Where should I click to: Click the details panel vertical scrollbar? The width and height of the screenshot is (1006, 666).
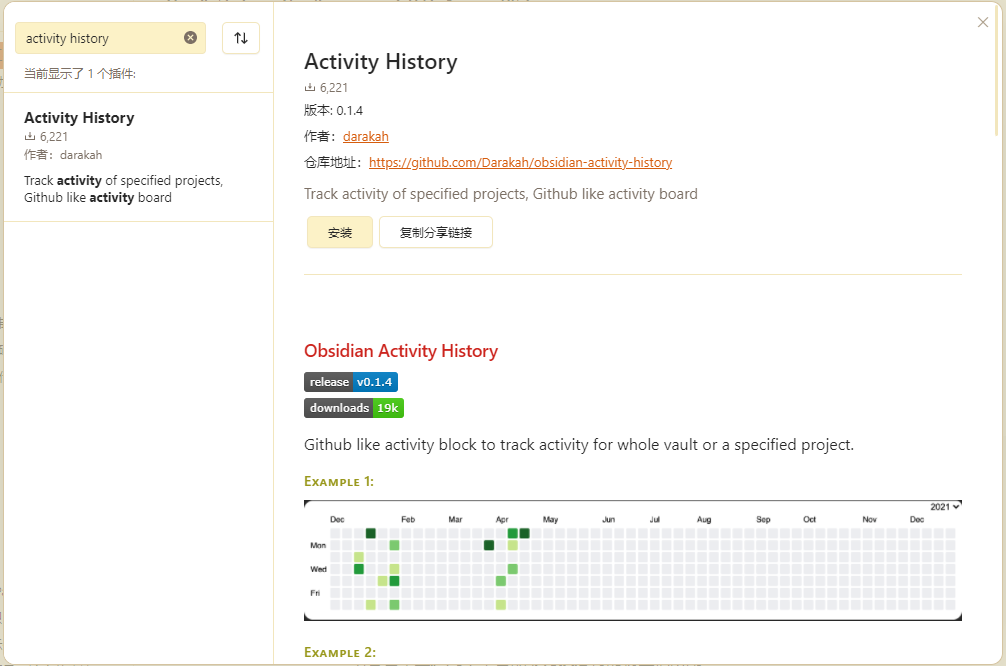pyautogui.click(x=997, y=80)
